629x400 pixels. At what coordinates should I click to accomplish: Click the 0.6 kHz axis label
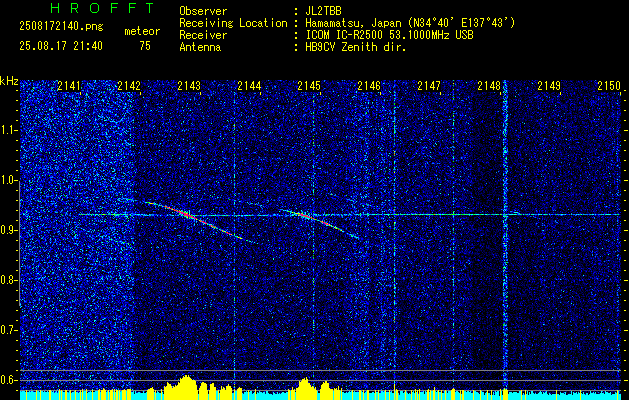click(x=8, y=380)
